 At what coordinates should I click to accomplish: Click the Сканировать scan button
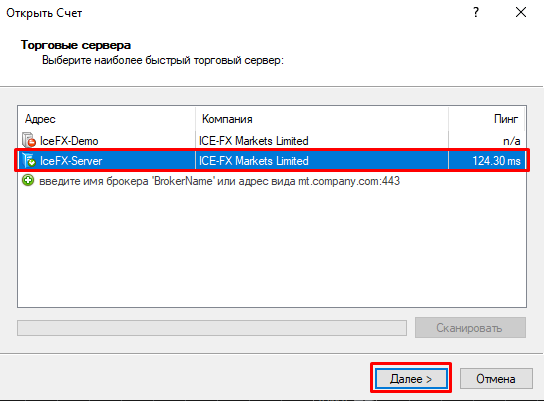tap(470, 327)
